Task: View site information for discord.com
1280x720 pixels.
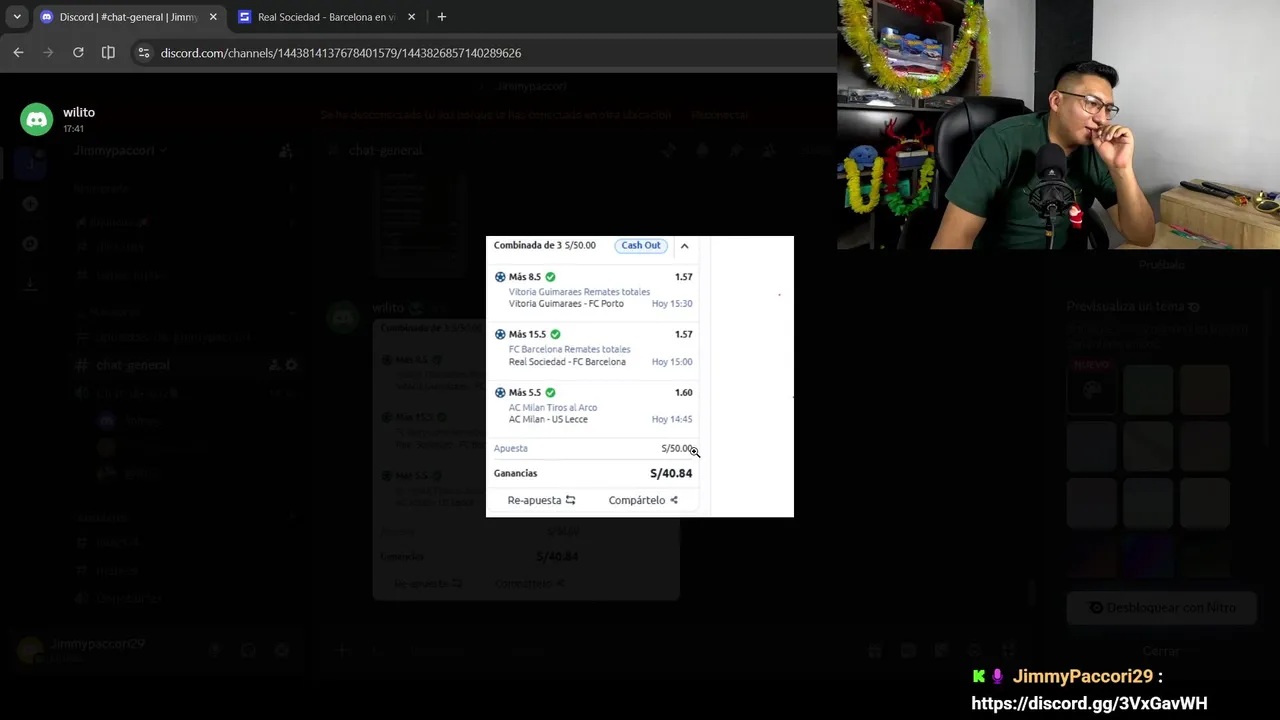Action: (144, 53)
